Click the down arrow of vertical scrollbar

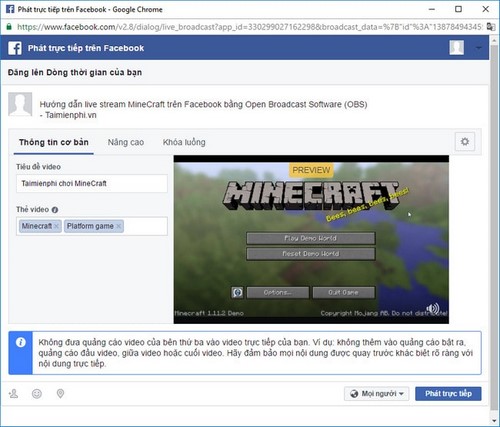tap(494, 421)
